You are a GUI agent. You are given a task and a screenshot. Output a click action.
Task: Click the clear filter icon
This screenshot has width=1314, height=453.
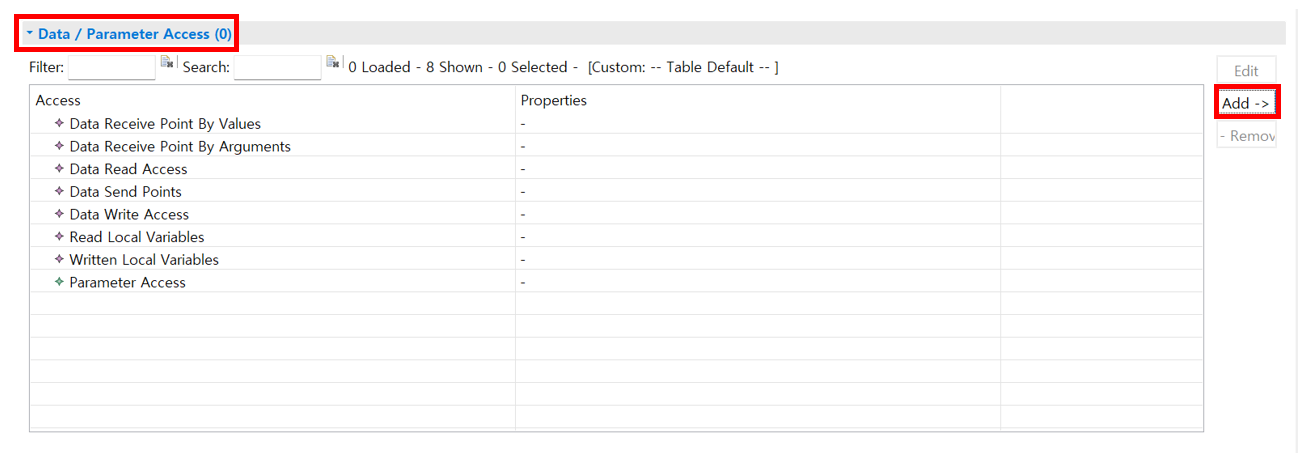click(x=167, y=63)
